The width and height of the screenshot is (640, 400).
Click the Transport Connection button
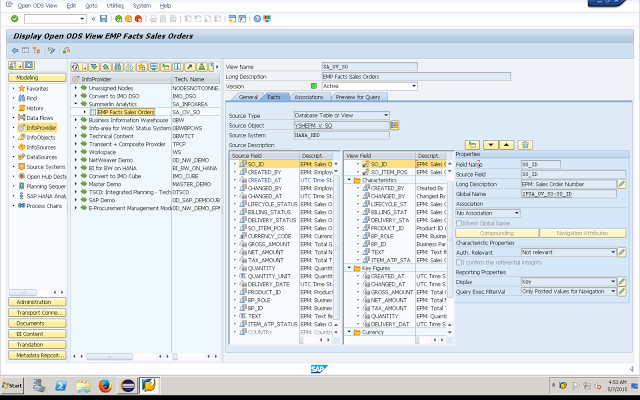(x=37, y=313)
